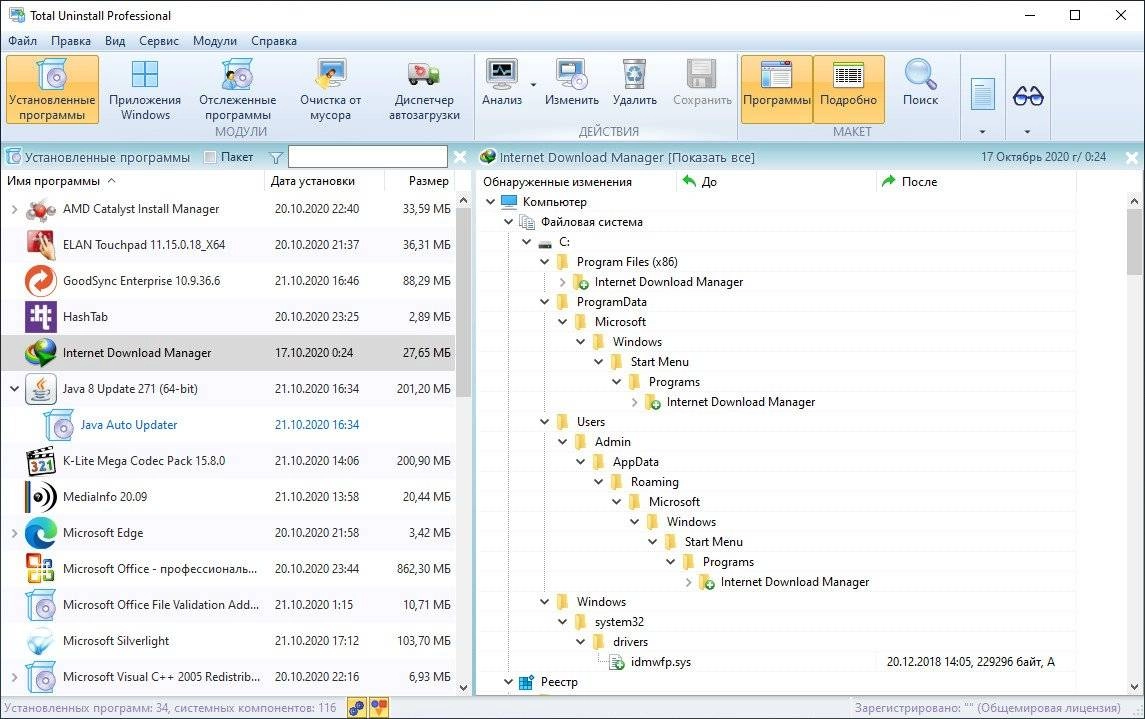Image resolution: width=1145 pixels, height=719 pixels.
Task: Click the GoodSync Enterprise program icon
Action: click(x=41, y=280)
